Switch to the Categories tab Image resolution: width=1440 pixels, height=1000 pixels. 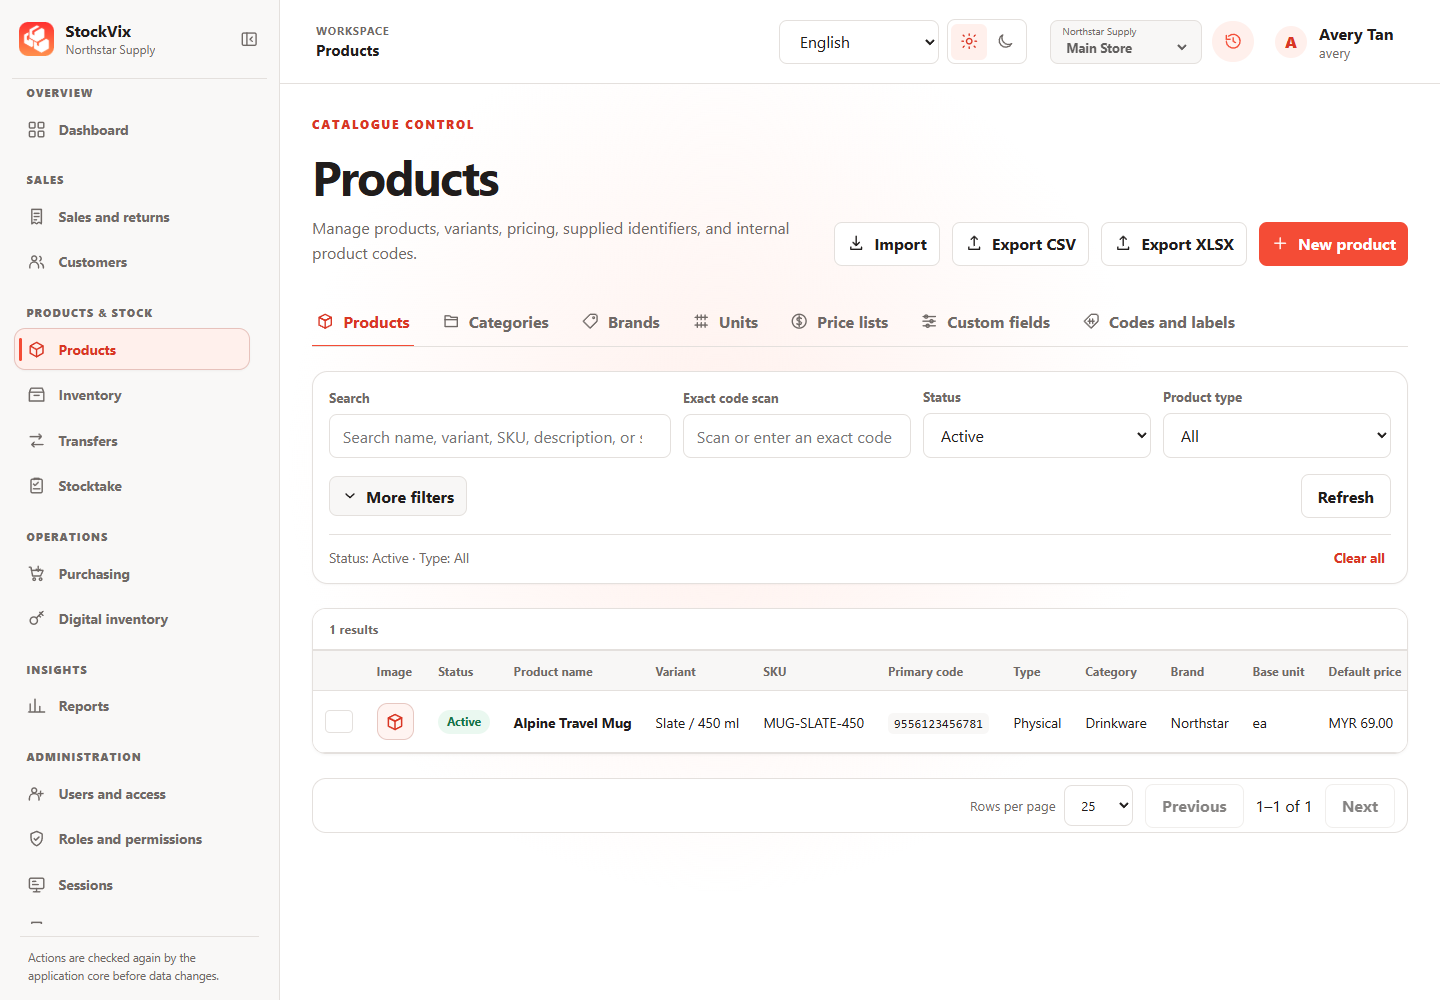pyautogui.click(x=496, y=322)
